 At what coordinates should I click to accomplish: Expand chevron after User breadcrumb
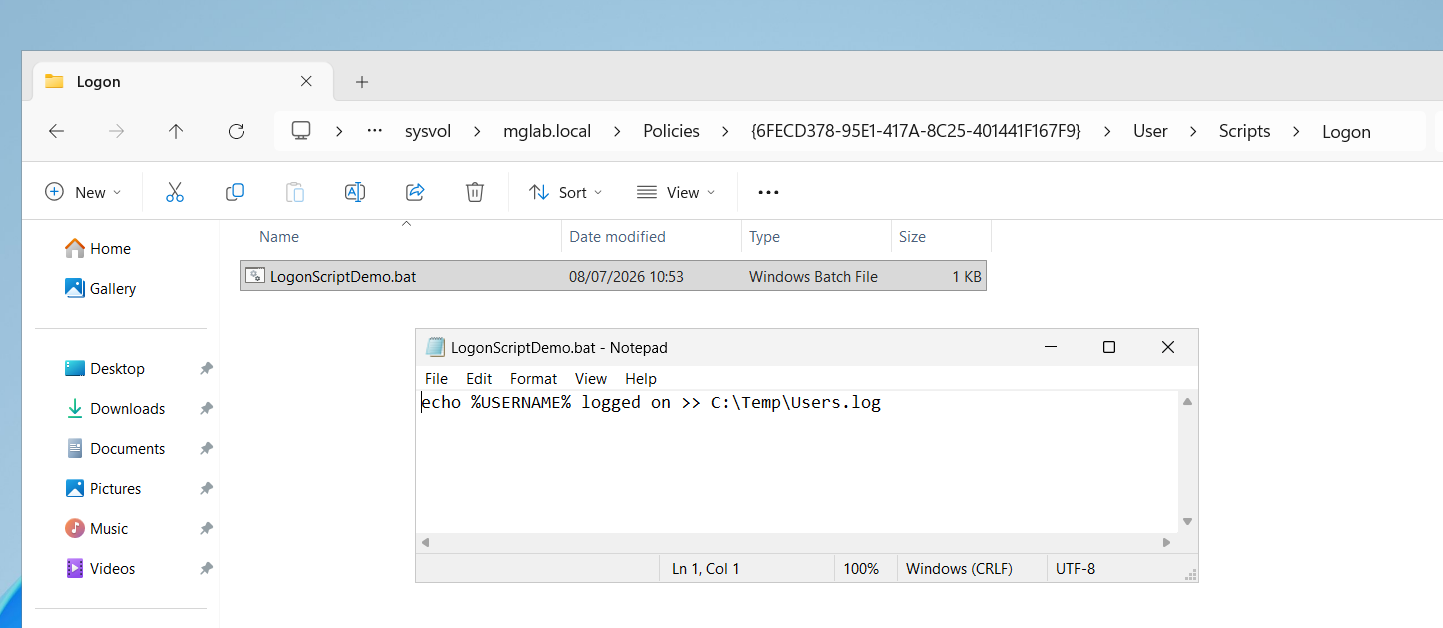(1193, 131)
